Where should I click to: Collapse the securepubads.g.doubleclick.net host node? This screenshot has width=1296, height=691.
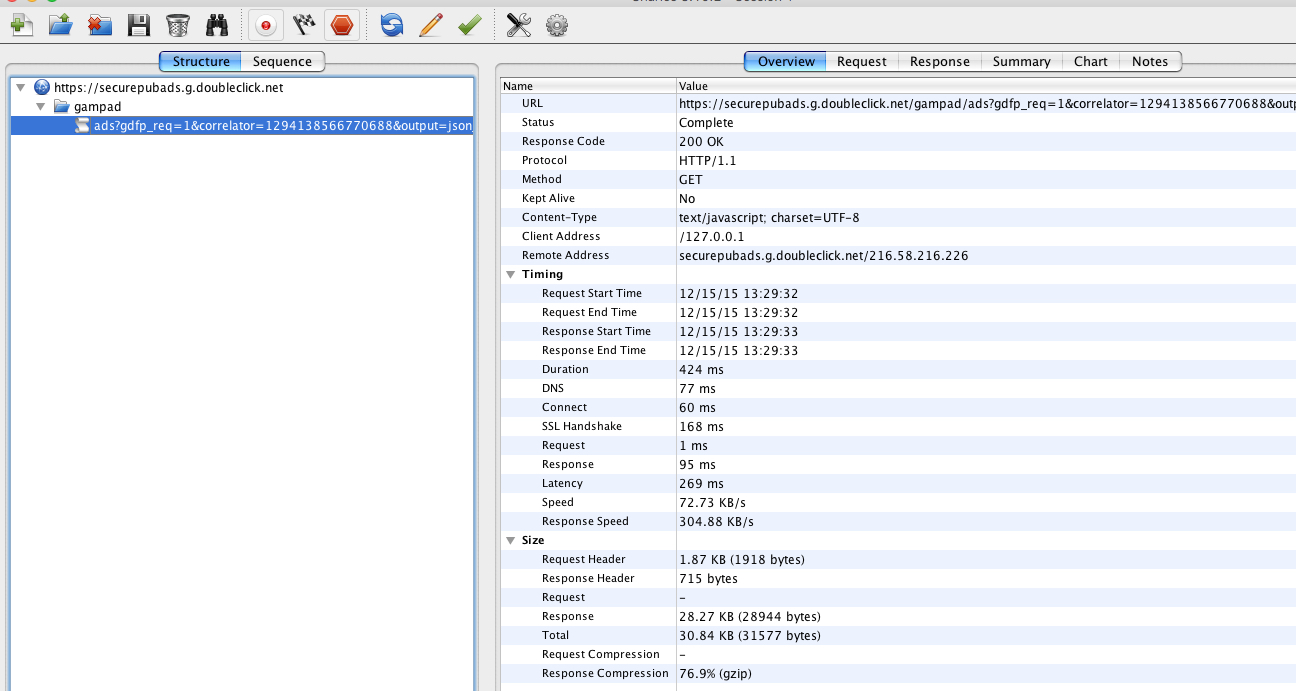20,87
